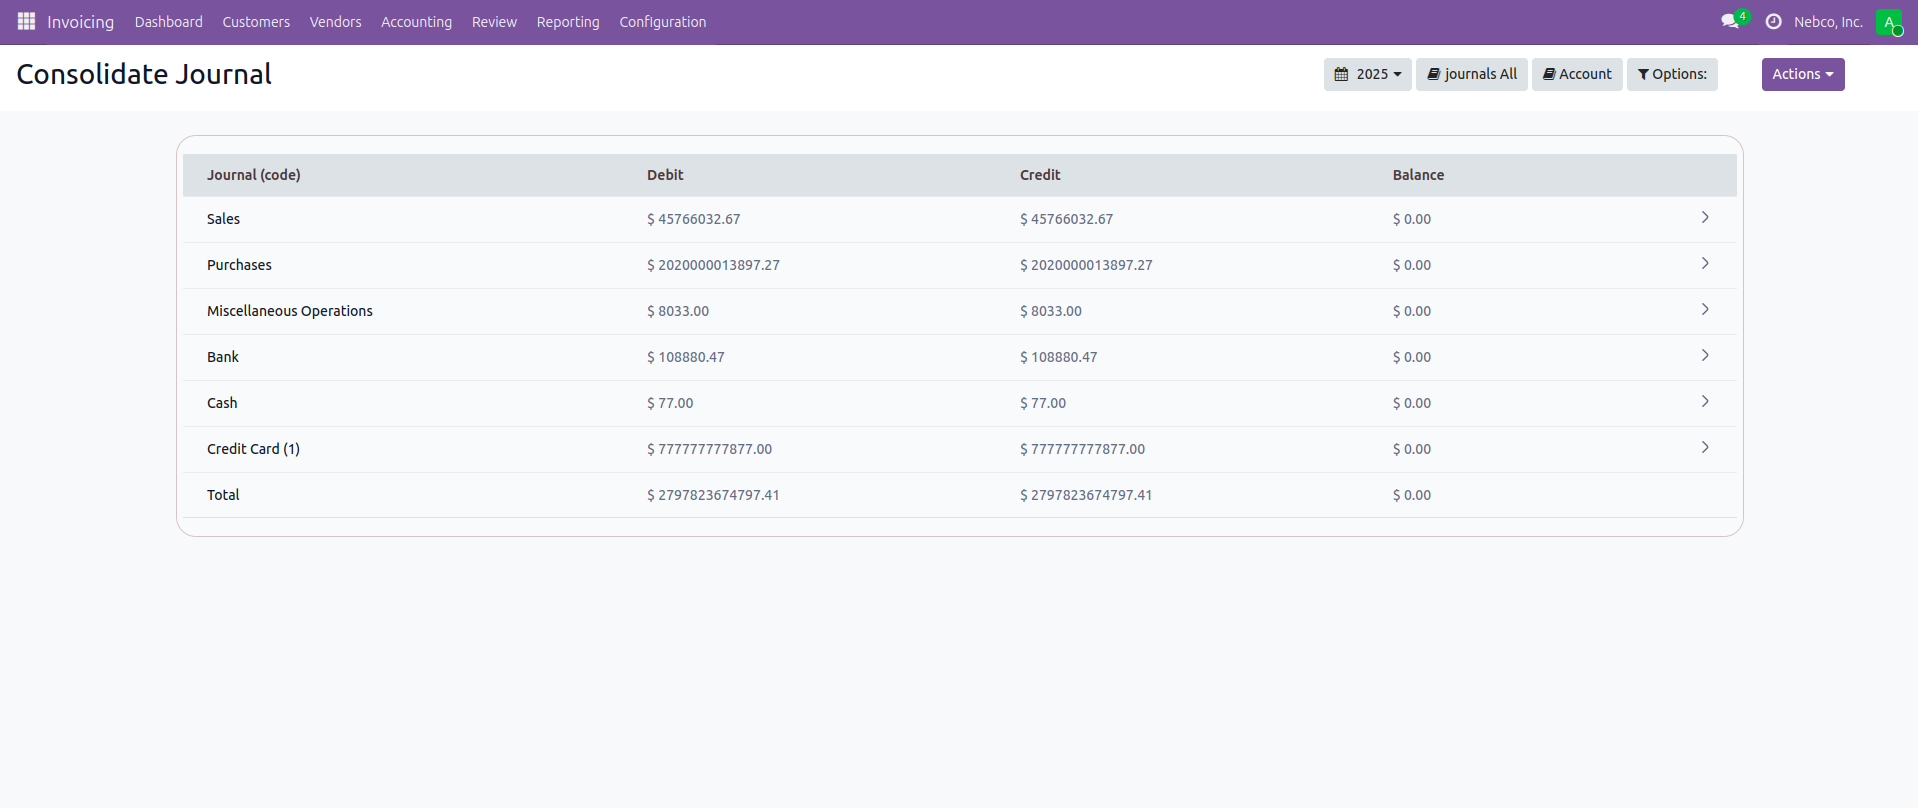The height and width of the screenshot is (808, 1918).
Task: Open the Customers menu
Action: pos(256,22)
